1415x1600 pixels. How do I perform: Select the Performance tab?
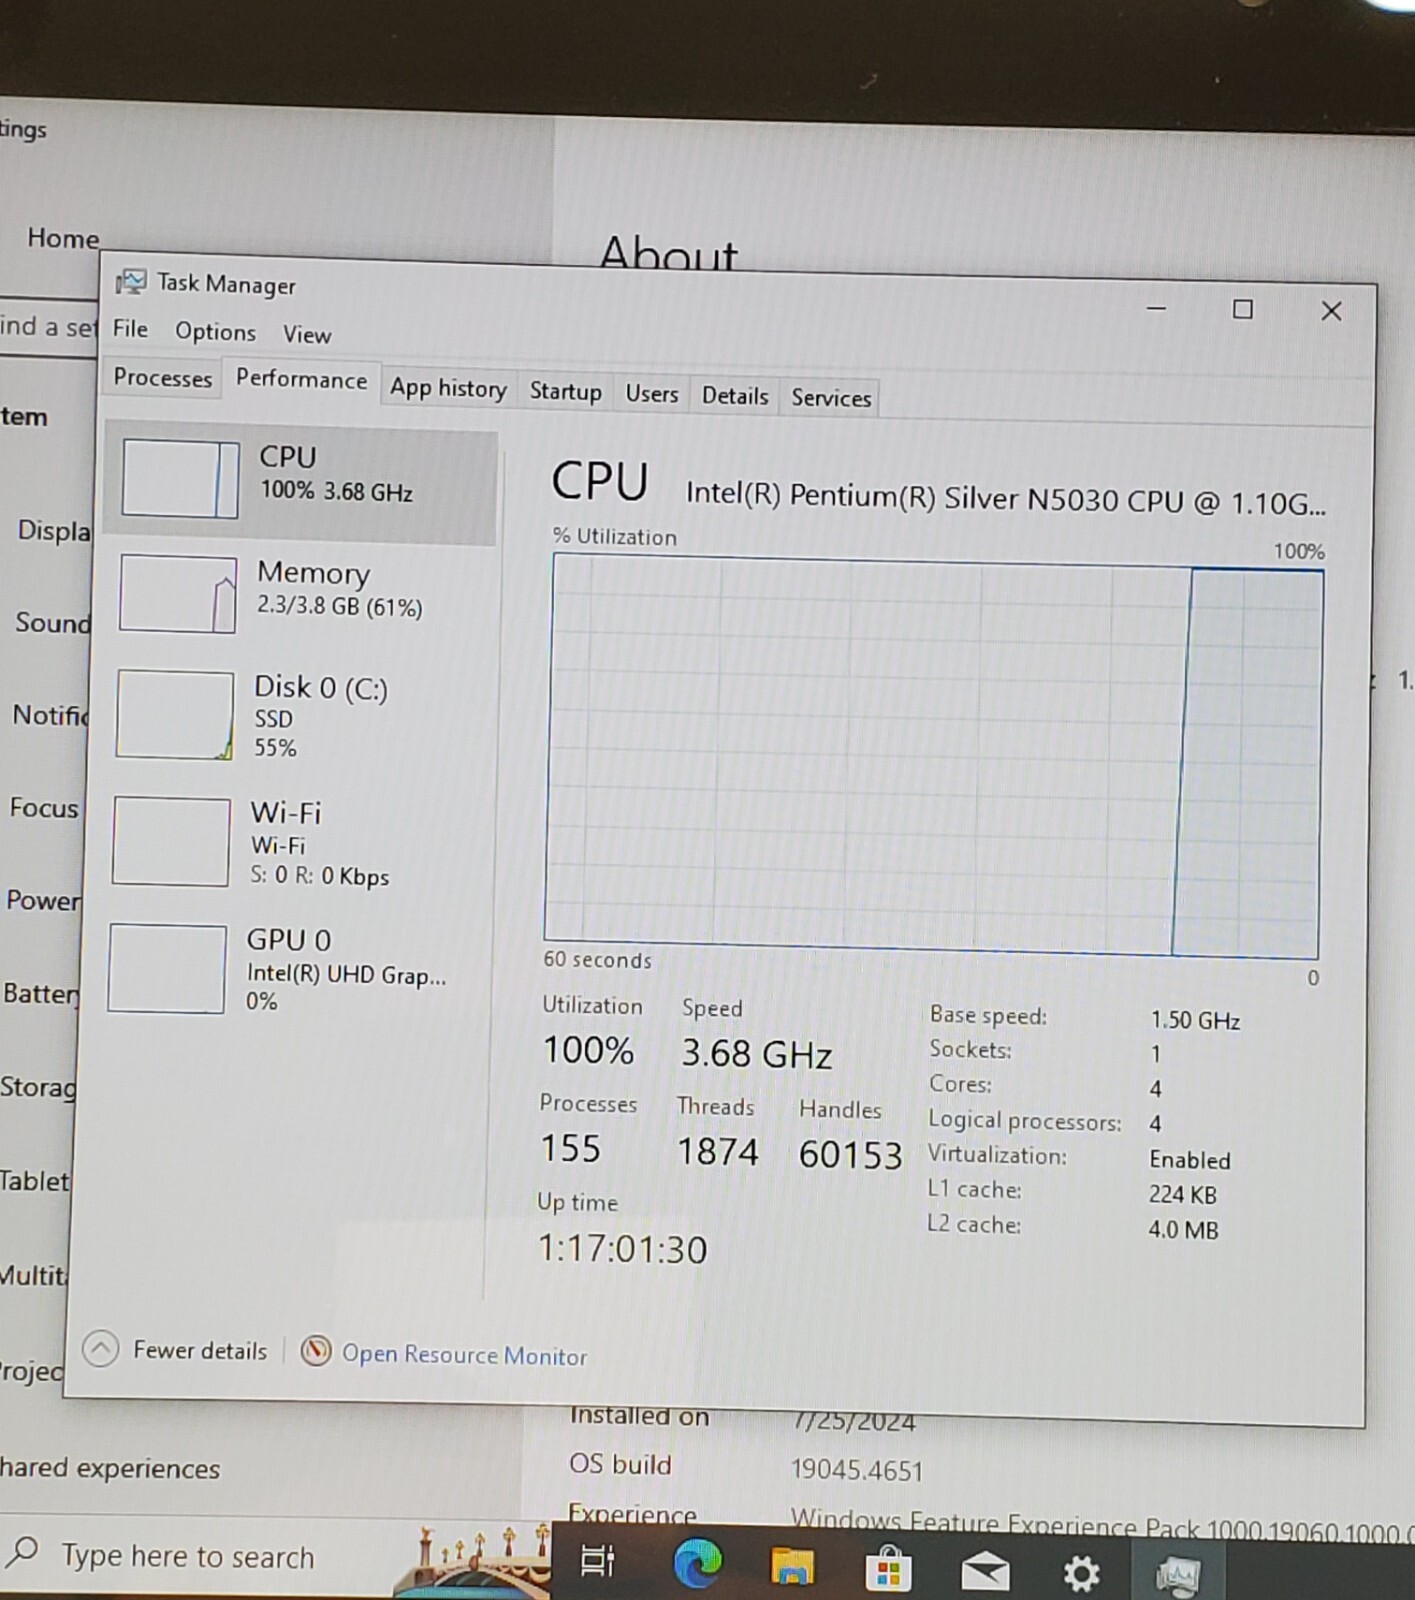coord(301,380)
